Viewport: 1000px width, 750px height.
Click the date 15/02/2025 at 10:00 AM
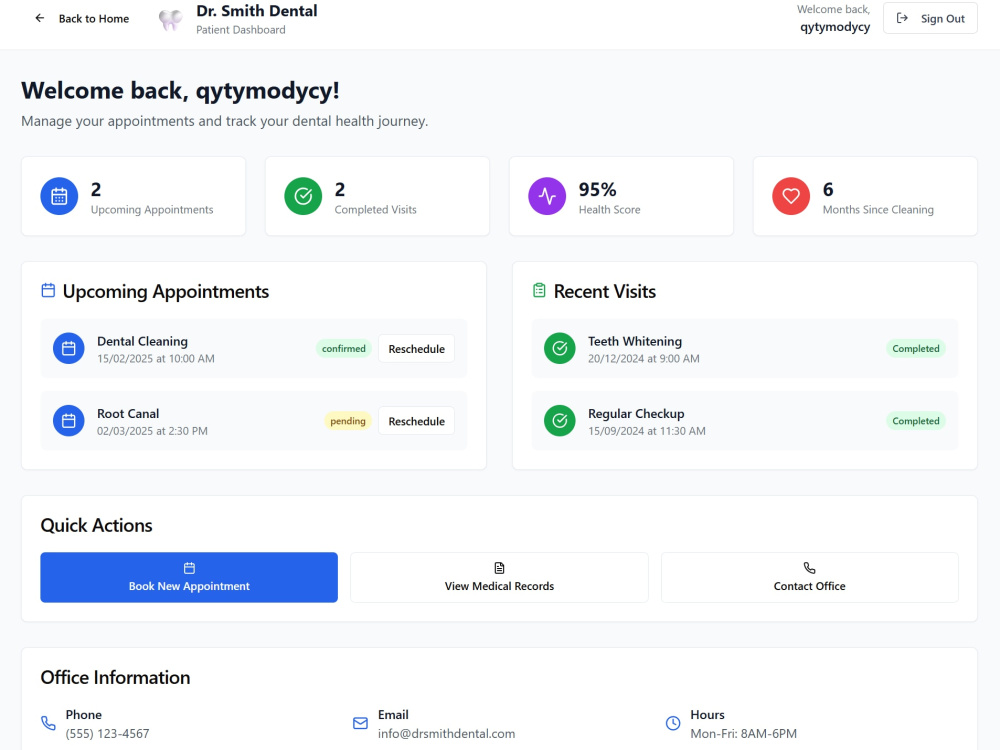coord(156,359)
